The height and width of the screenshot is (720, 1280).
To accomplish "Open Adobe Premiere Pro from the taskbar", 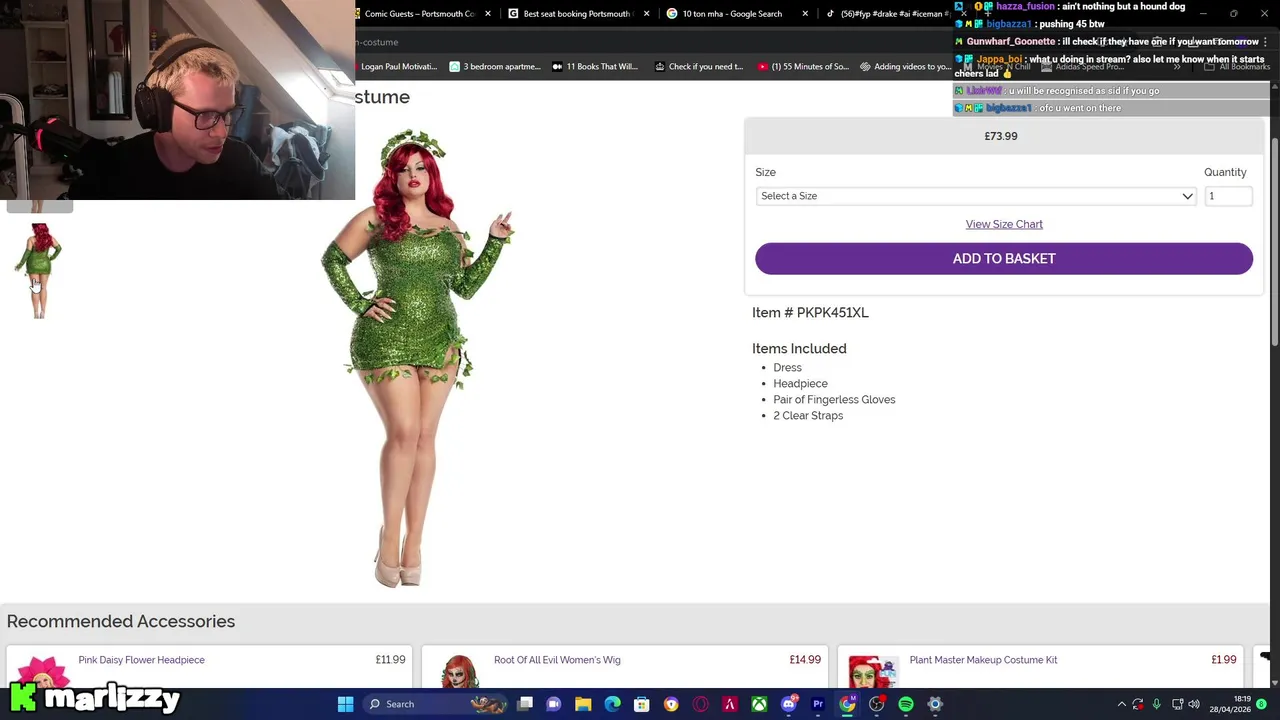I will coord(818,704).
